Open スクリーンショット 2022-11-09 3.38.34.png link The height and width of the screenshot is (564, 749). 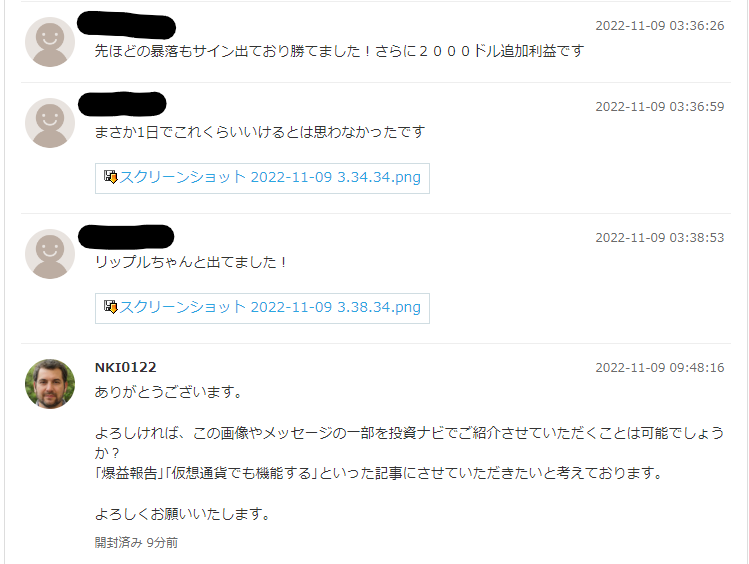[x=270, y=307]
